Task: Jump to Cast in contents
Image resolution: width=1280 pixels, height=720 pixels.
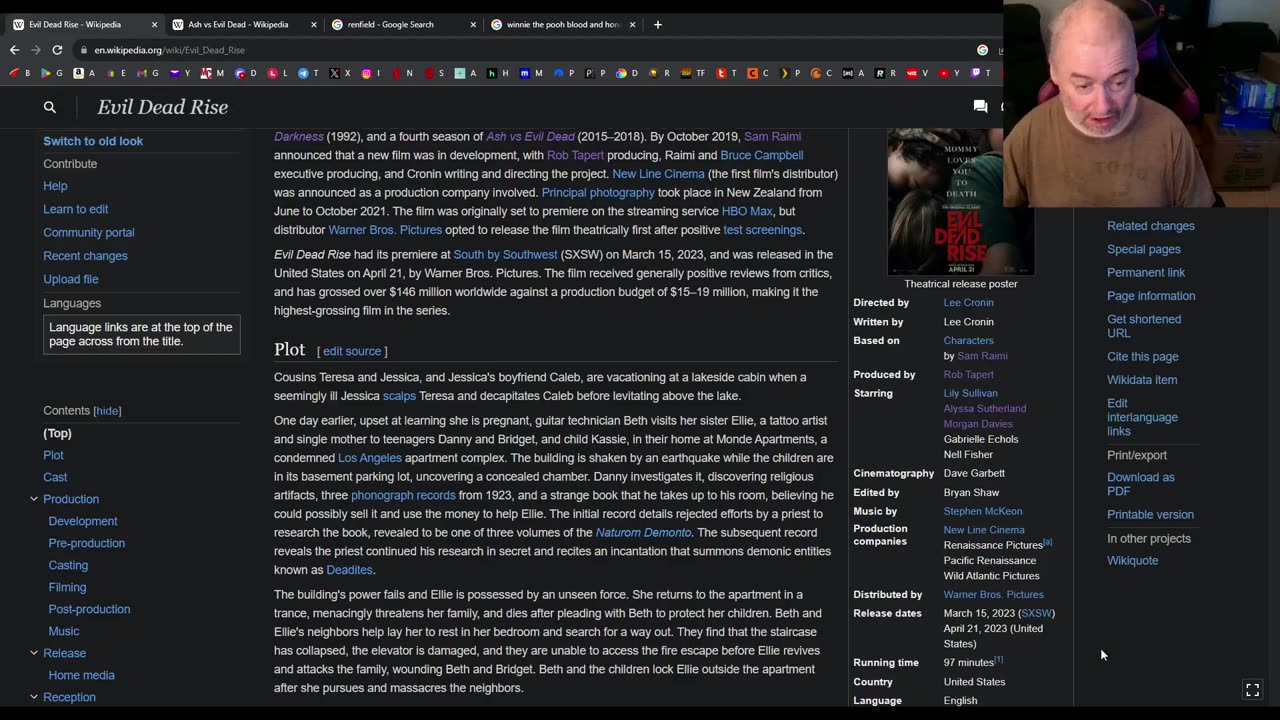Action: (x=55, y=477)
